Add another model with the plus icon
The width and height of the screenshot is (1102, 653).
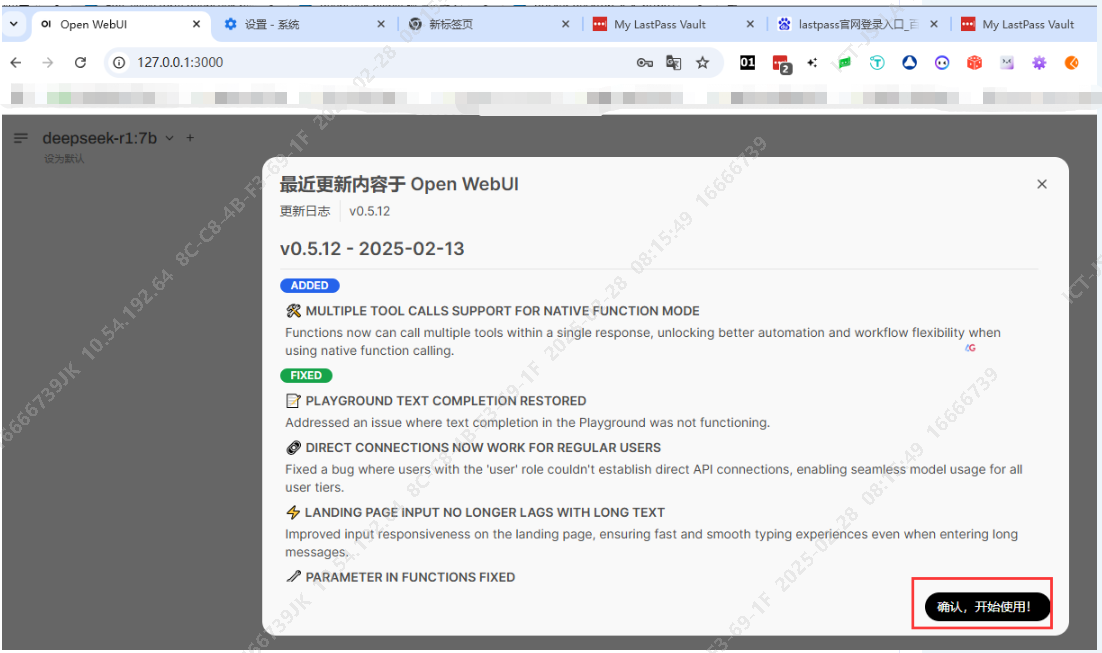point(190,138)
